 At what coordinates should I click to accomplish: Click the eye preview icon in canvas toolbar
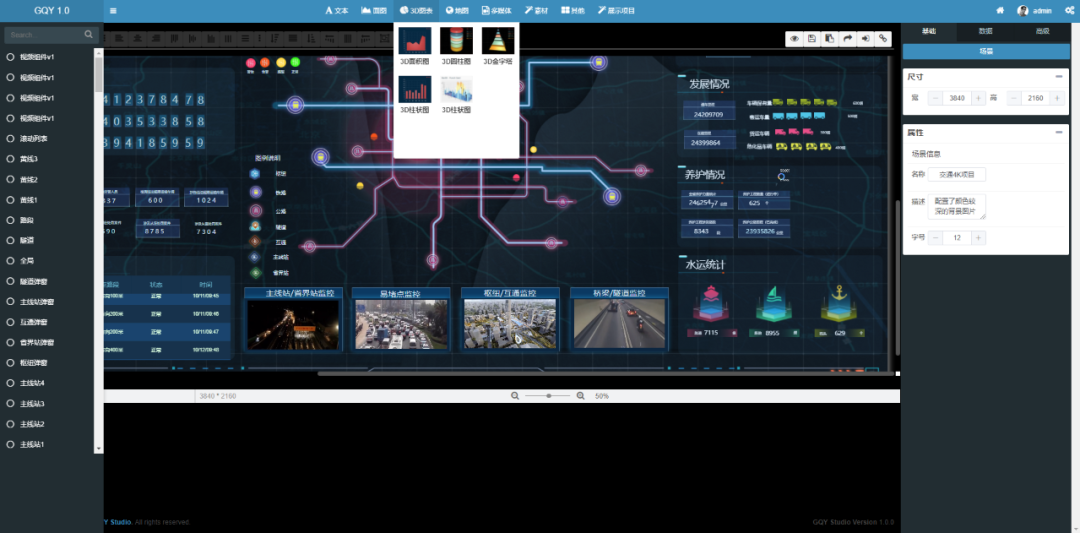click(x=795, y=39)
